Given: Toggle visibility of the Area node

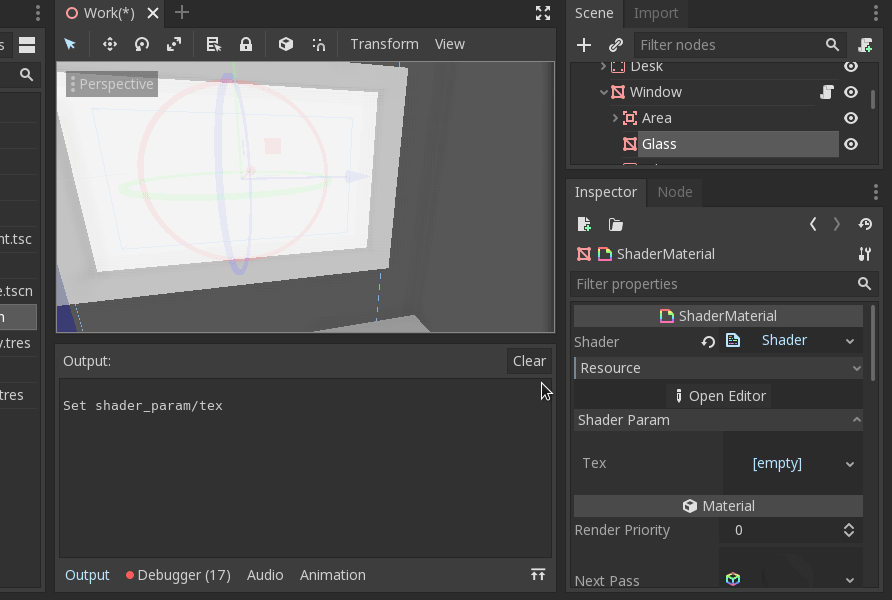Looking at the screenshot, I should pos(851,118).
